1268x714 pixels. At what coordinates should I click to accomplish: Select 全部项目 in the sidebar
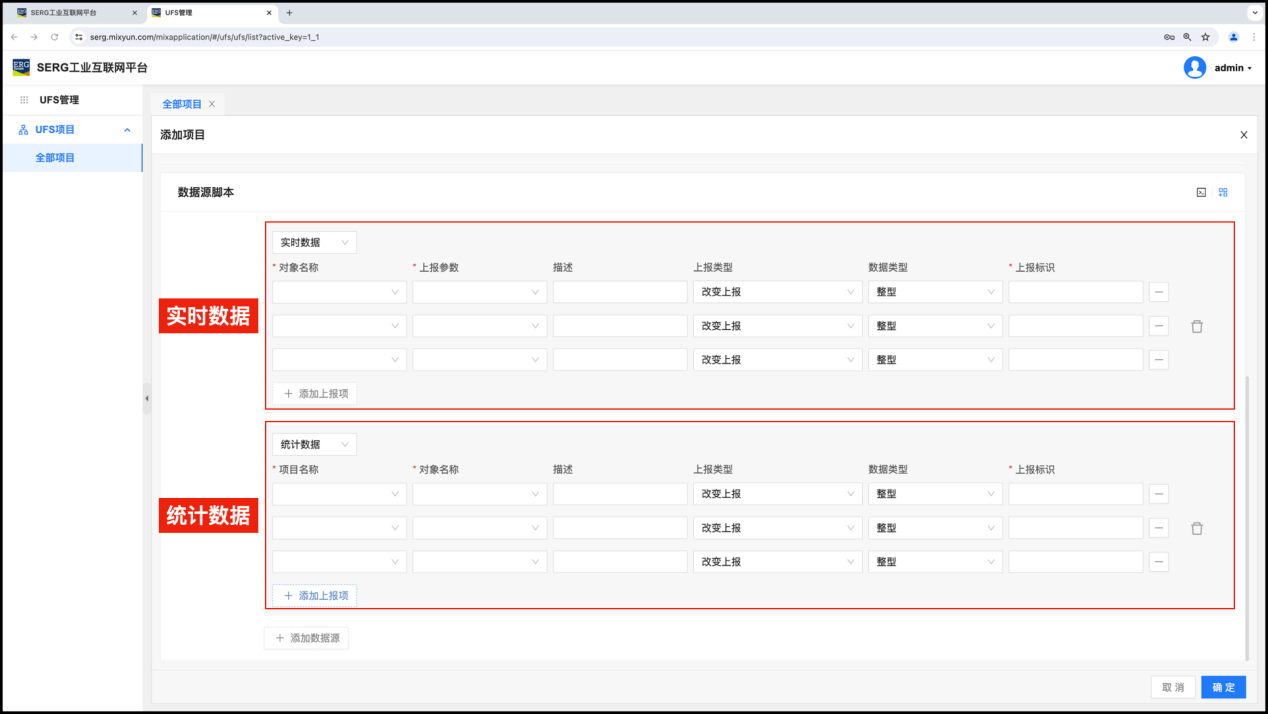[55, 158]
